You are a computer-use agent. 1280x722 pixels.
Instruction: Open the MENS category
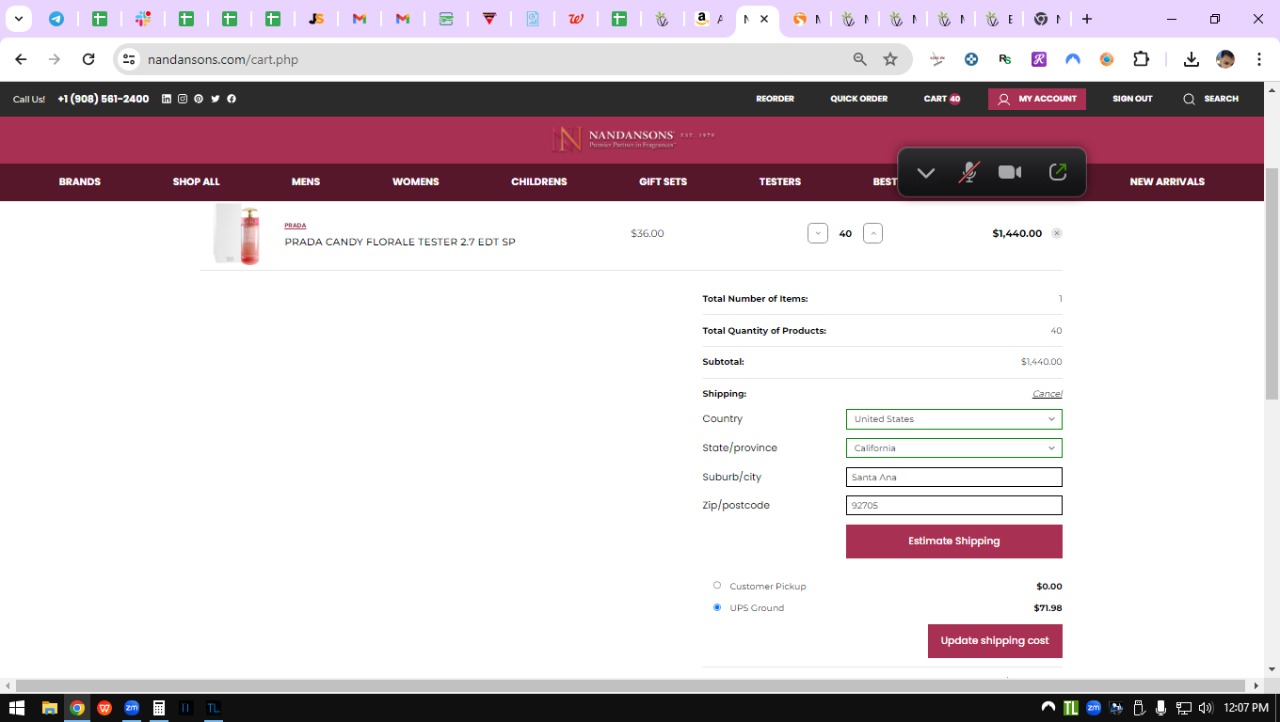tap(306, 182)
